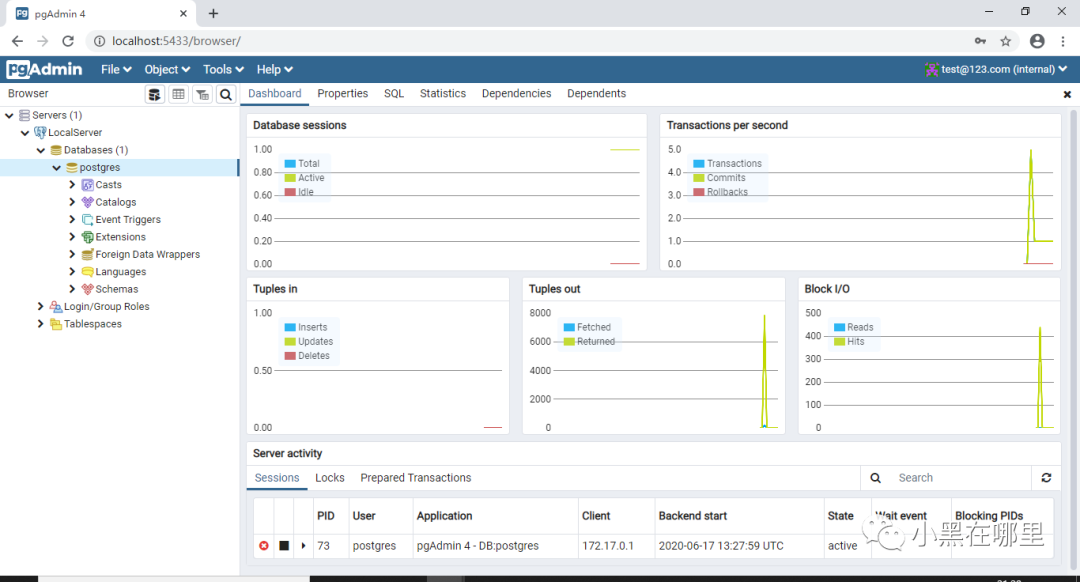Bookmark this page with star icon
Image resolution: width=1080 pixels, height=582 pixels.
pyautogui.click(x=1006, y=41)
